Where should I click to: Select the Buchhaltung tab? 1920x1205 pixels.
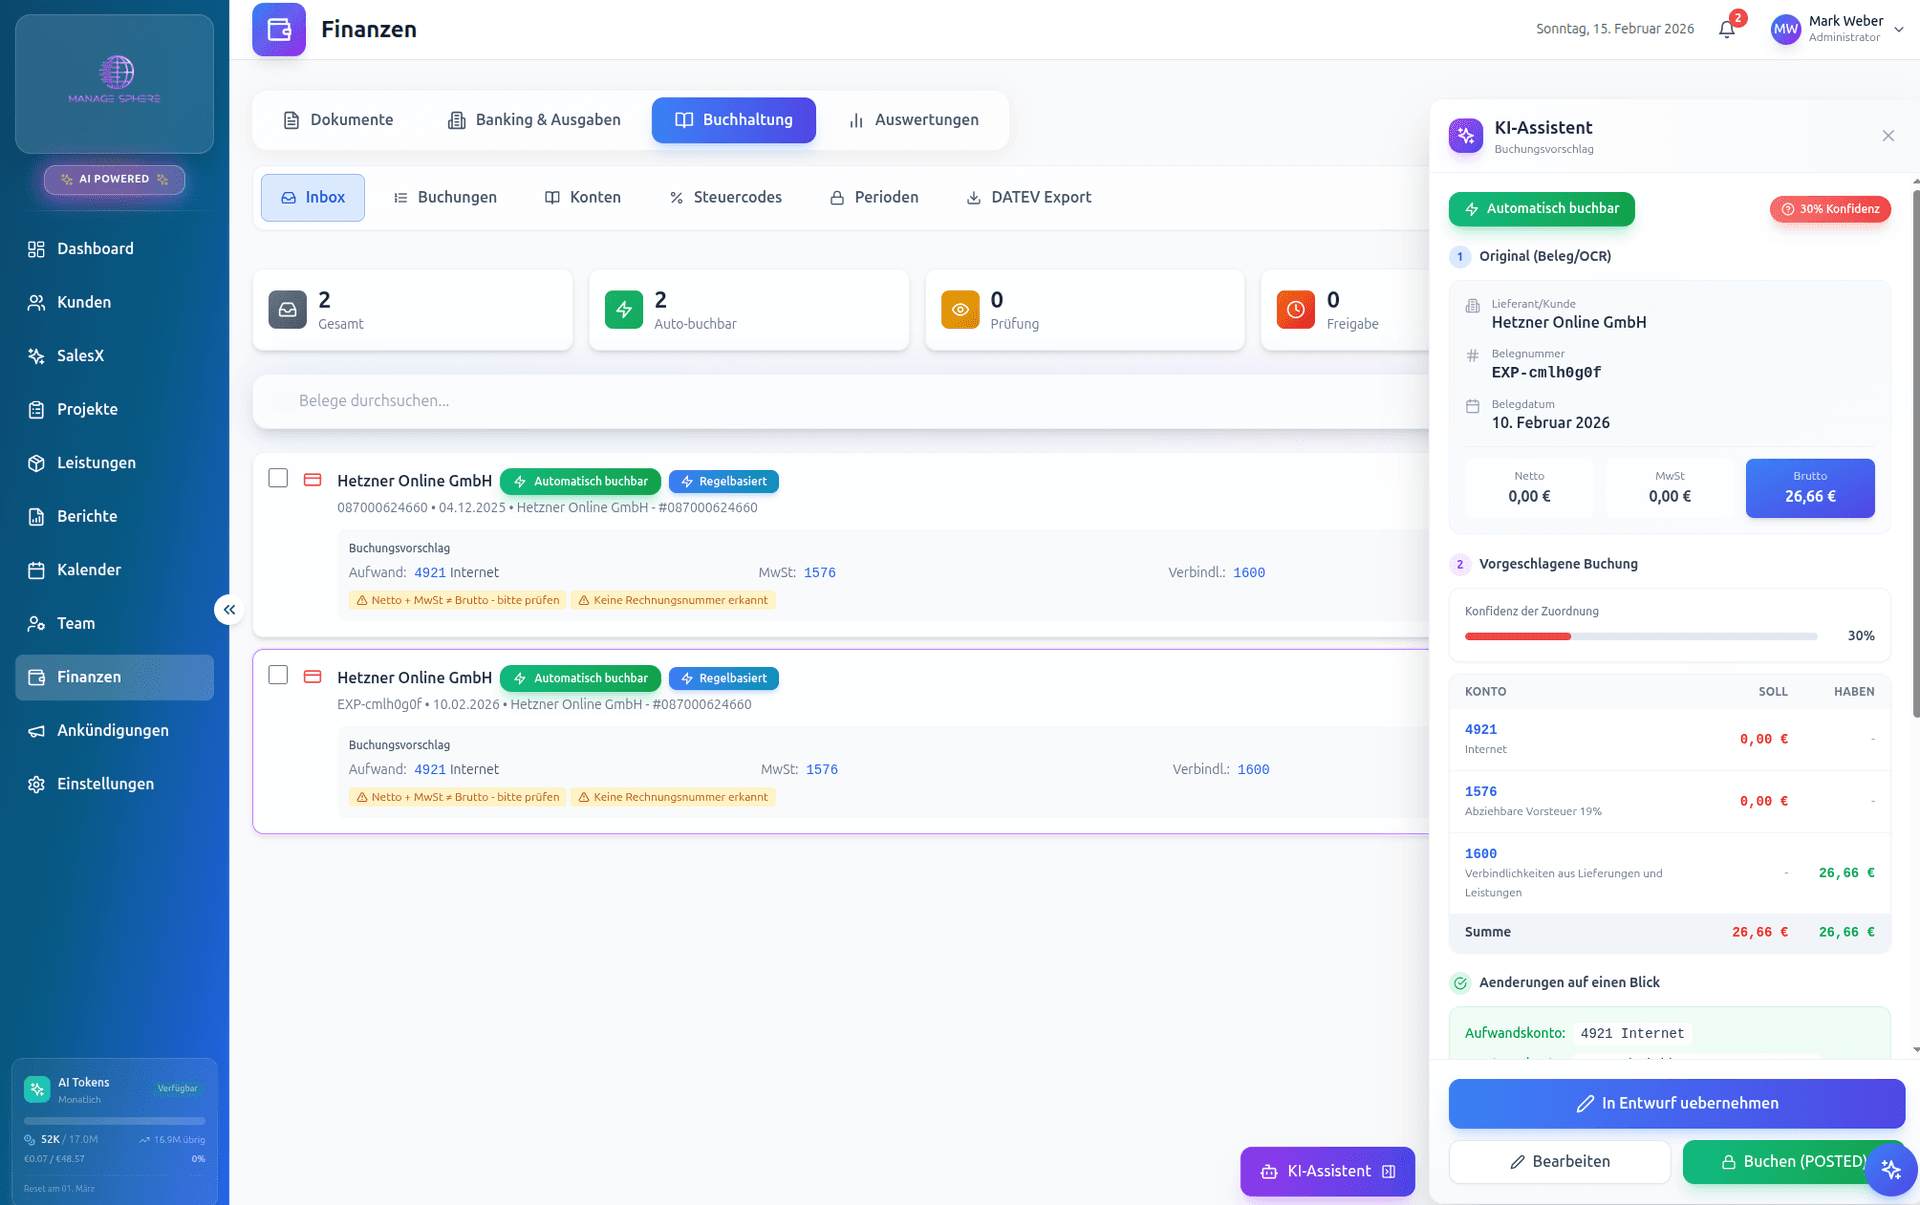point(734,120)
